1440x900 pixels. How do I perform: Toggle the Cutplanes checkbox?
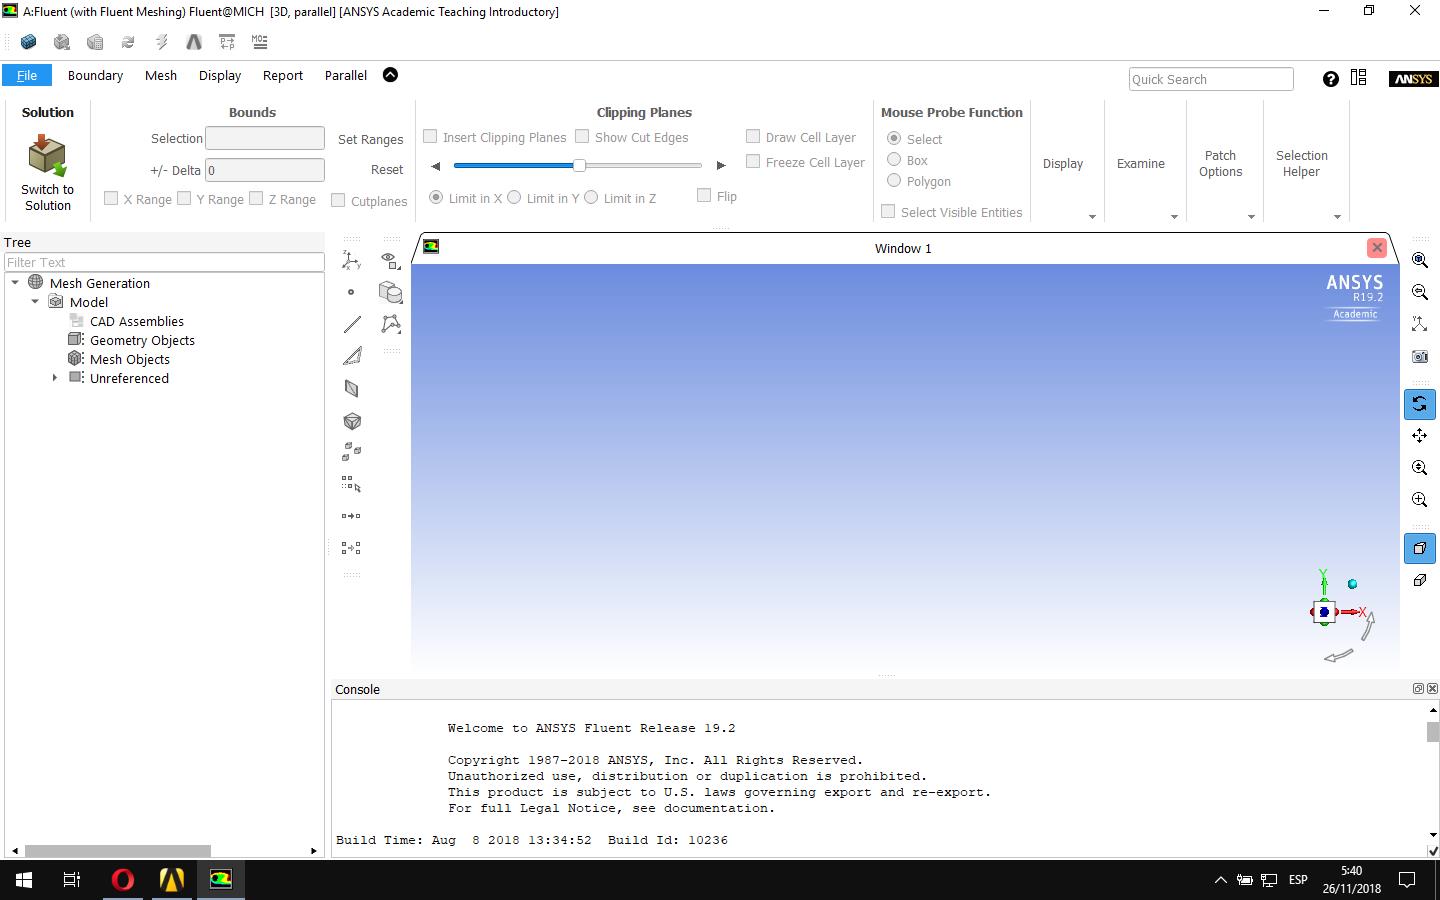[338, 200]
